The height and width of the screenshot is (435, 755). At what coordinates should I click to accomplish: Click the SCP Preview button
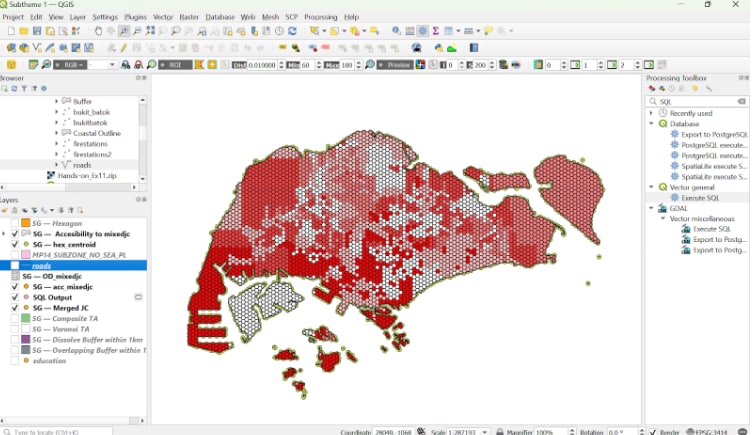tap(396, 65)
